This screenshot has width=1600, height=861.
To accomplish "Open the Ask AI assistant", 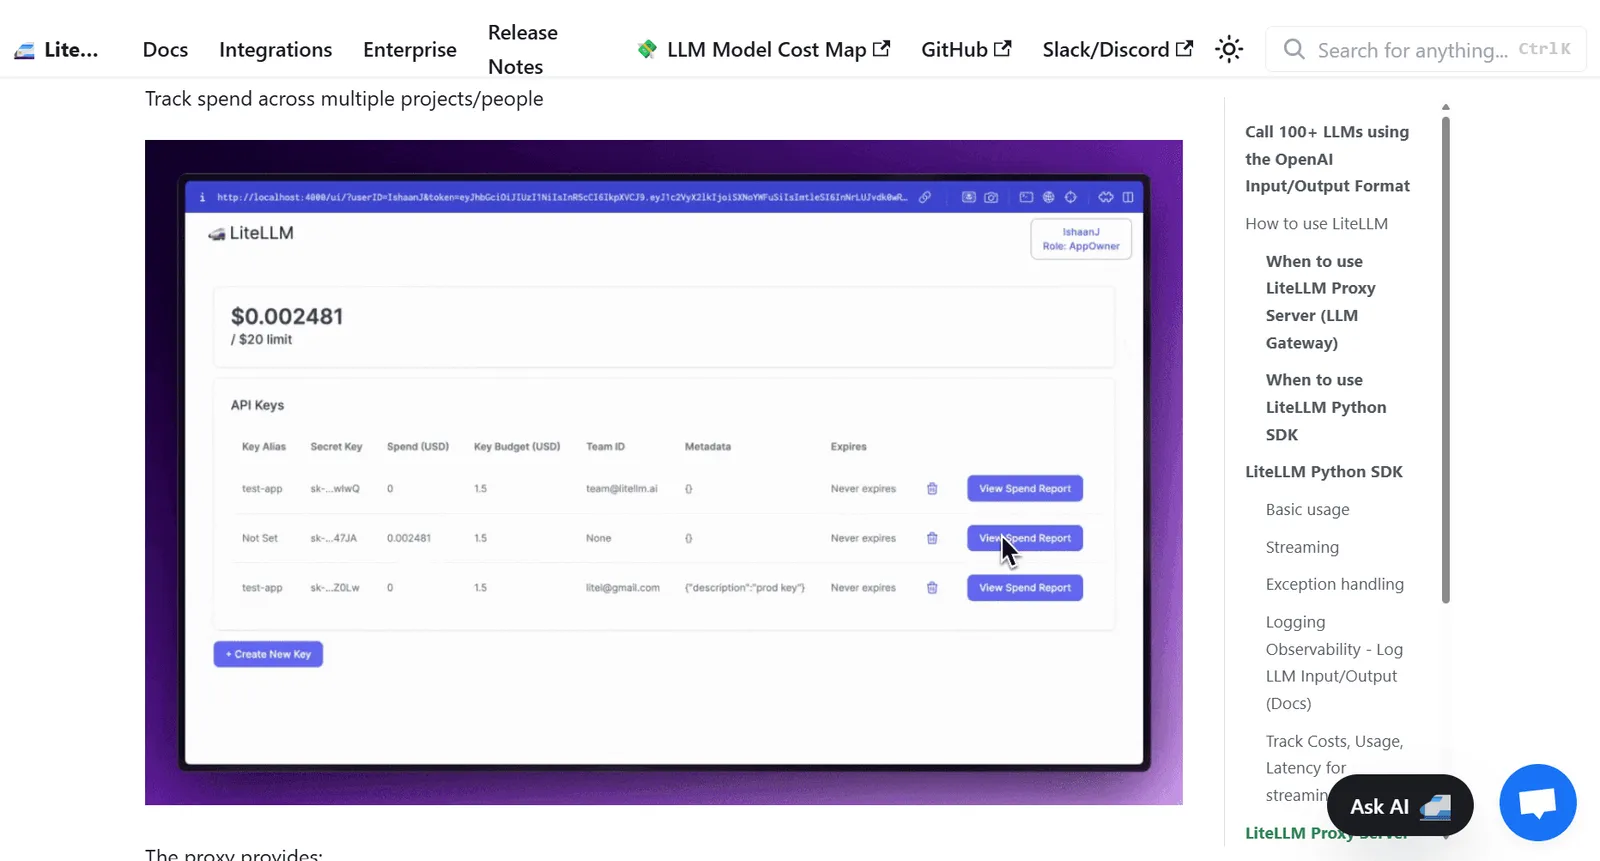I will [x=1400, y=806].
